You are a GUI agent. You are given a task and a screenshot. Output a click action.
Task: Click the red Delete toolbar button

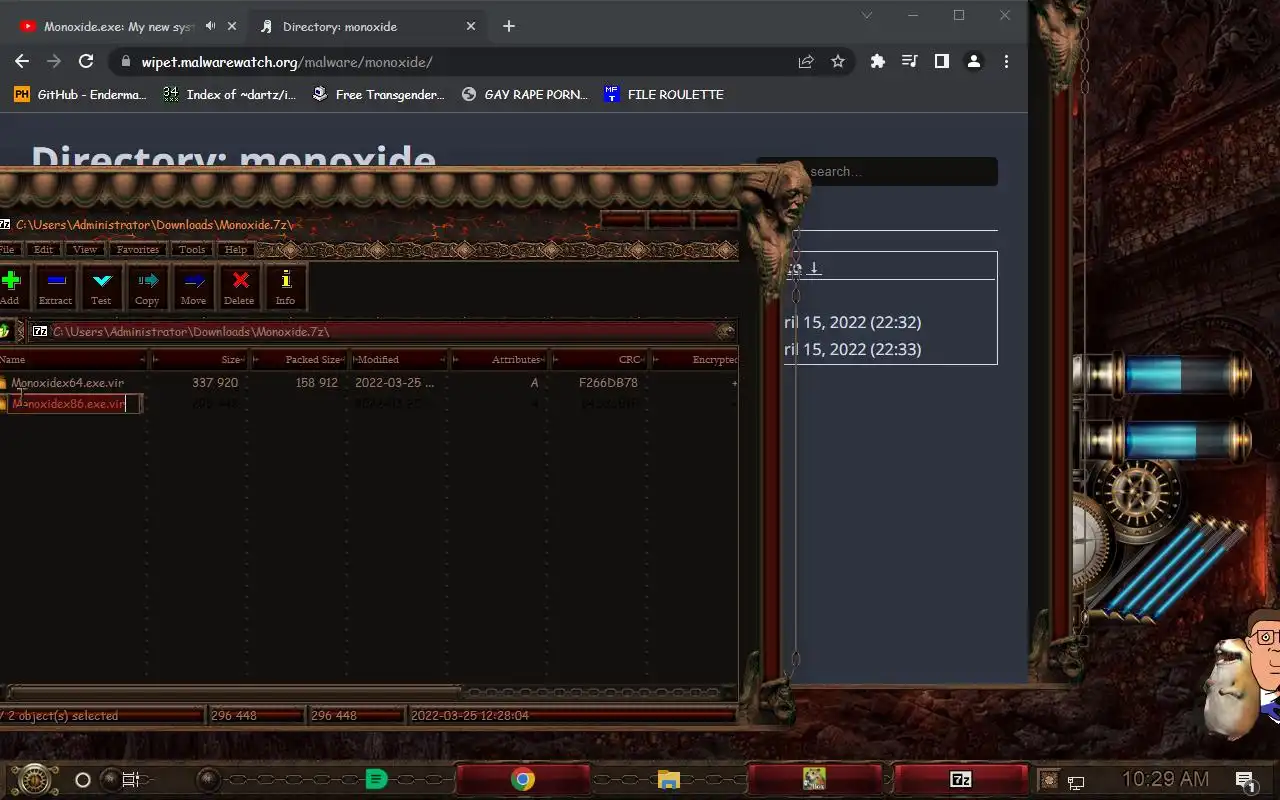pos(239,287)
